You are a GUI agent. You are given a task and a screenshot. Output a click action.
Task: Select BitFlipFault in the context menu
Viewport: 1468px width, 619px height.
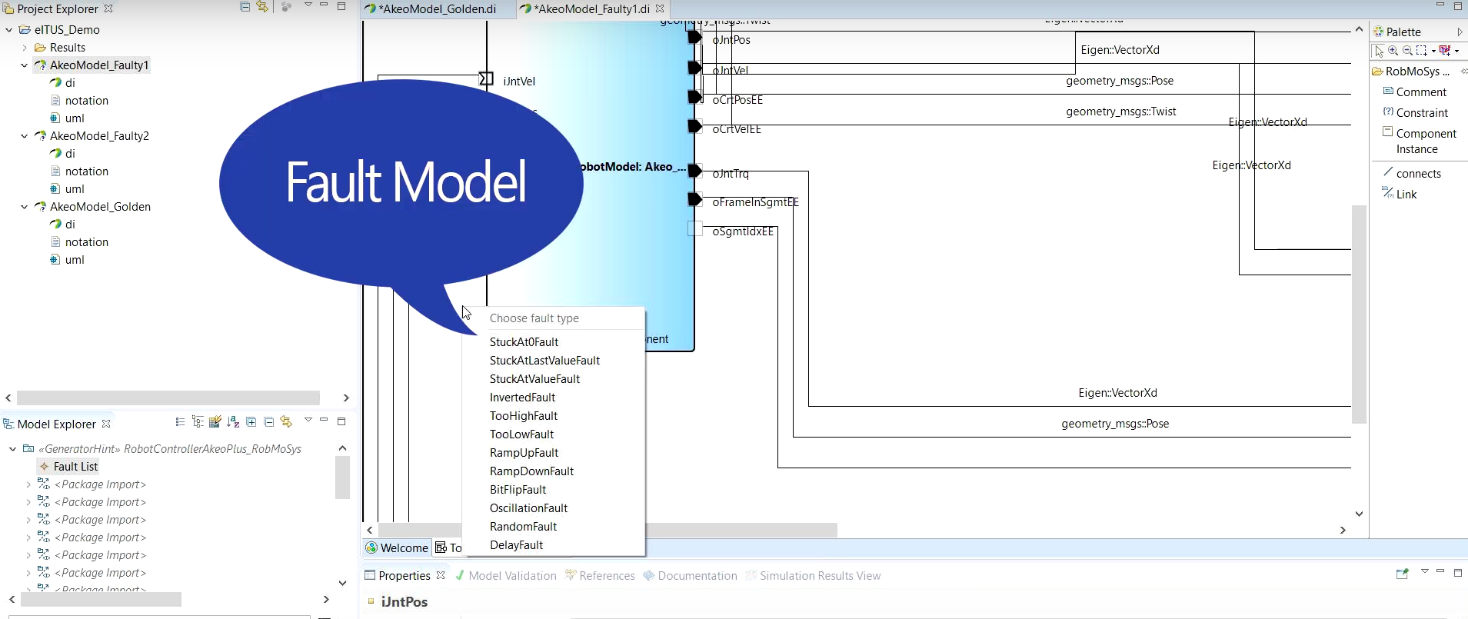[x=517, y=490]
